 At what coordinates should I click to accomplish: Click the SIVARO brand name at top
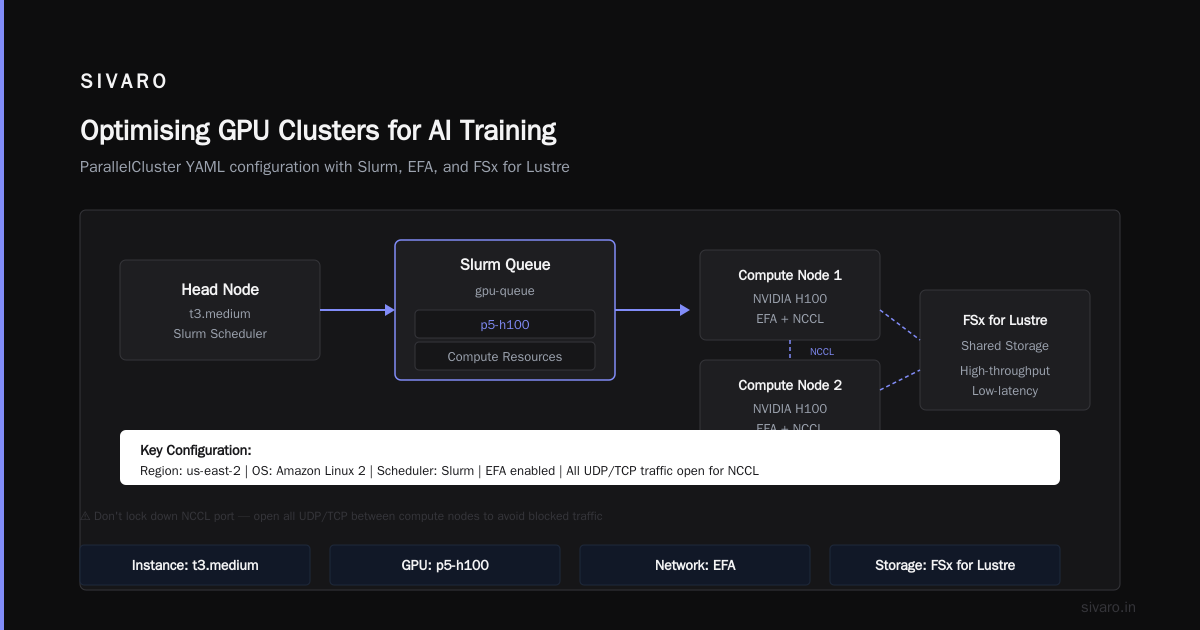[x=124, y=82]
